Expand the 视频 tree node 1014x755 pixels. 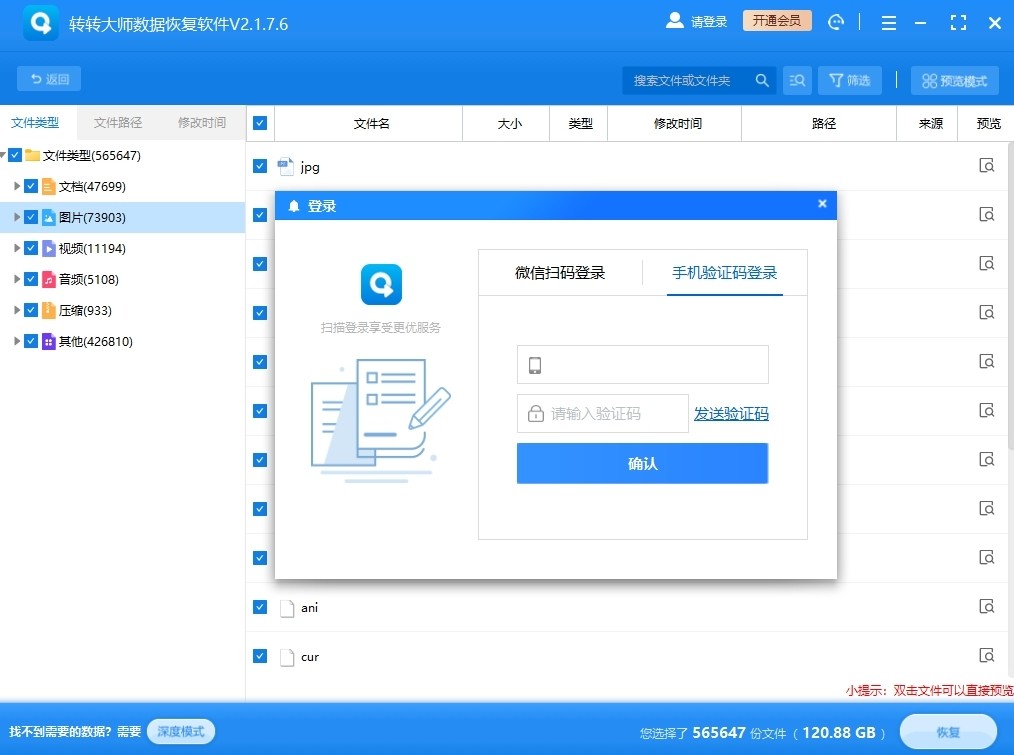[16, 248]
